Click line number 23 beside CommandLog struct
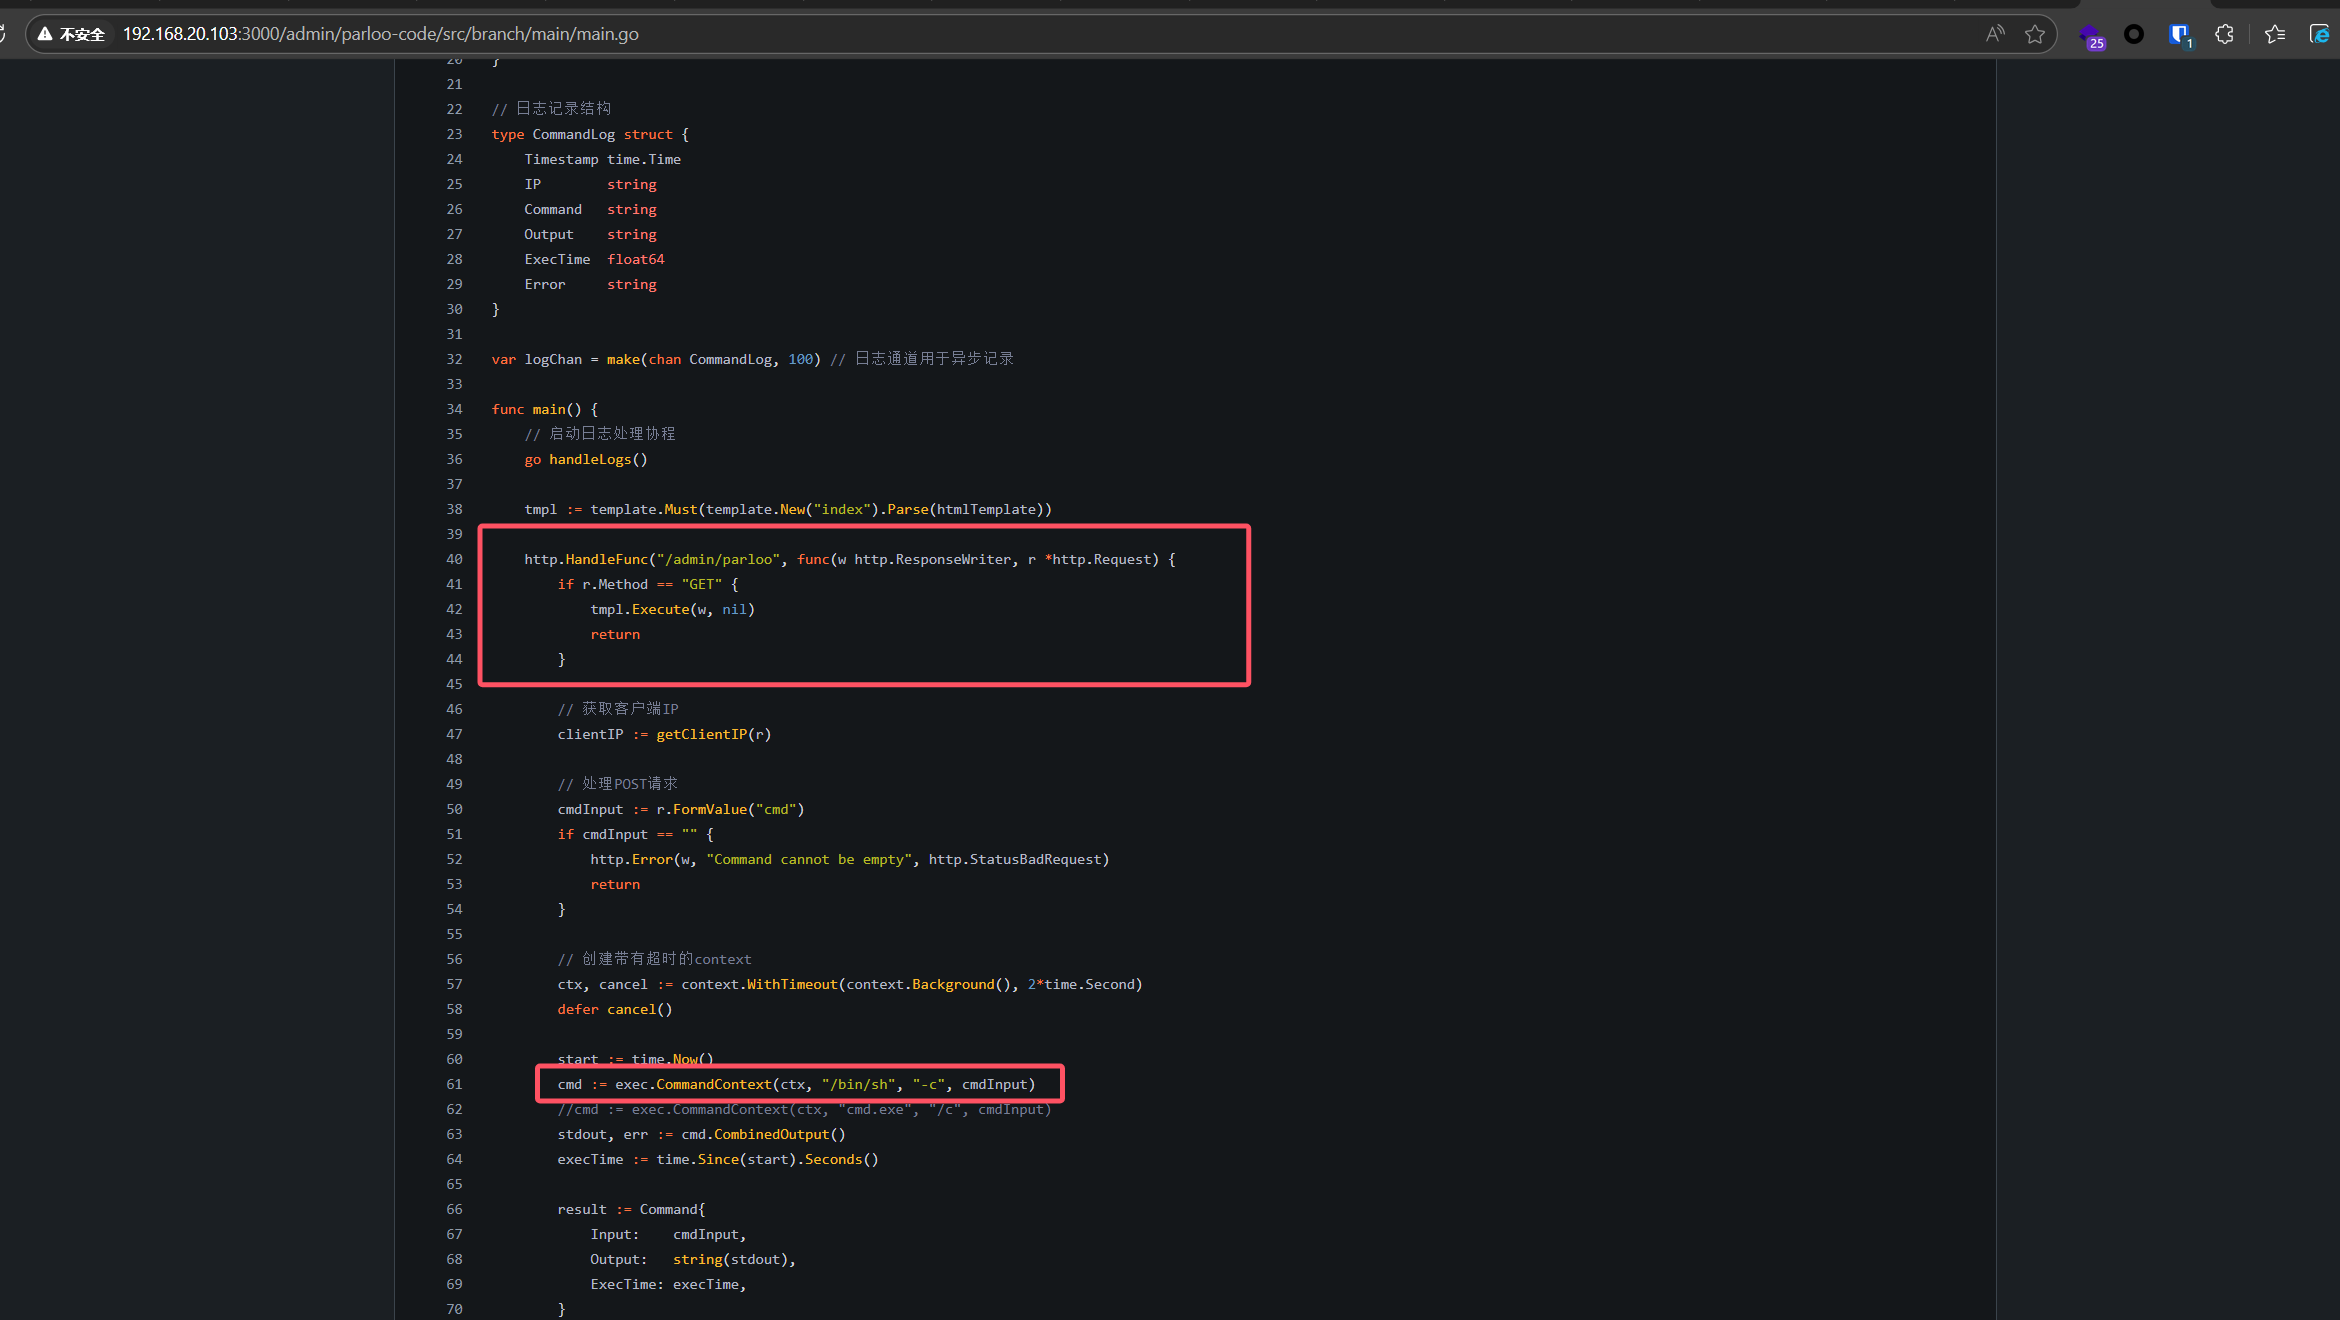 tap(454, 134)
